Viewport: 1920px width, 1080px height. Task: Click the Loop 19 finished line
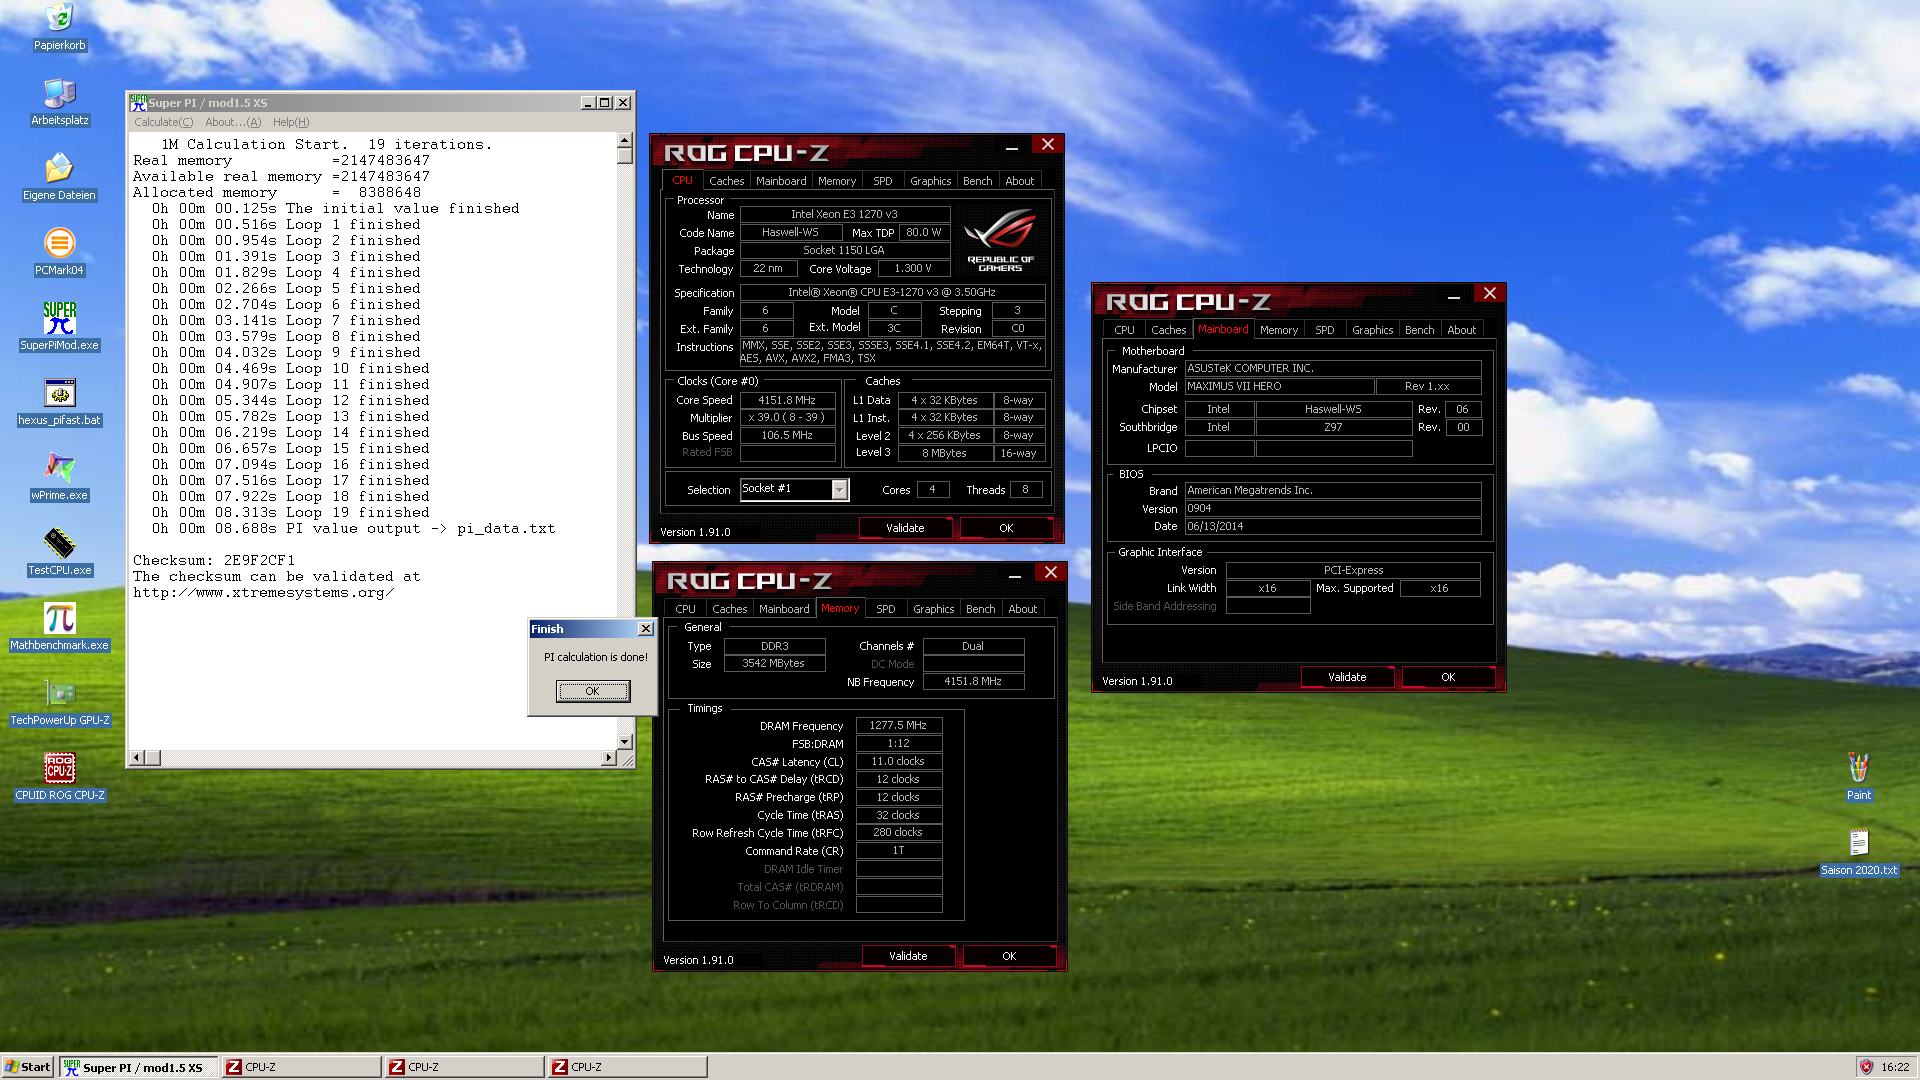coord(291,513)
